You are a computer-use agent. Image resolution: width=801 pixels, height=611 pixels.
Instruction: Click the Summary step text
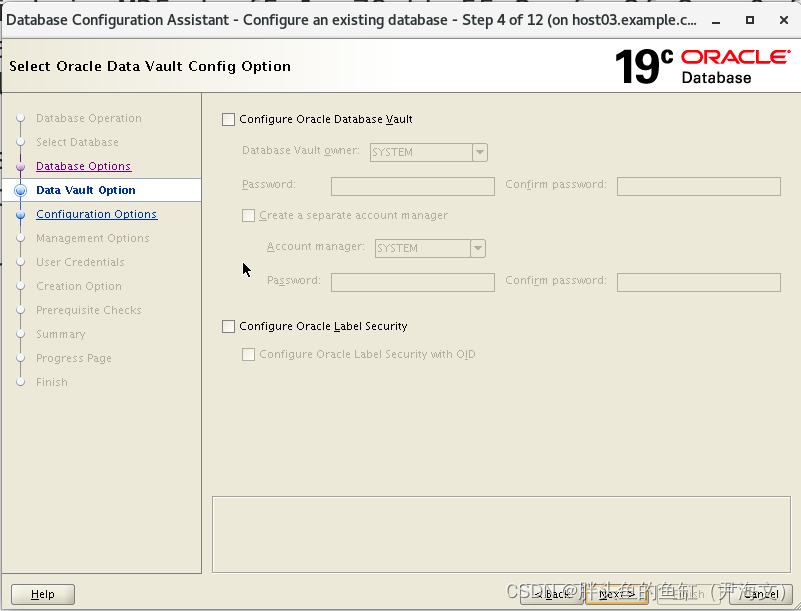tap(60, 334)
